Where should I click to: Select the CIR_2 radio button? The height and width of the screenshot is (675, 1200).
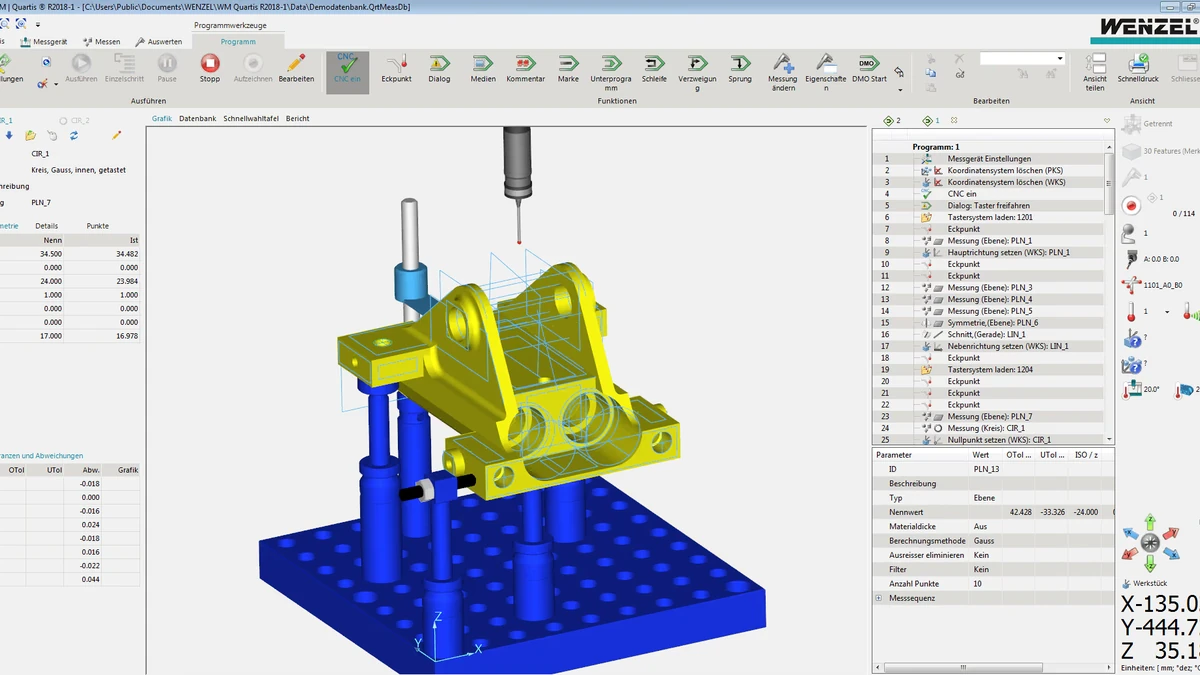tap(63, 120)
